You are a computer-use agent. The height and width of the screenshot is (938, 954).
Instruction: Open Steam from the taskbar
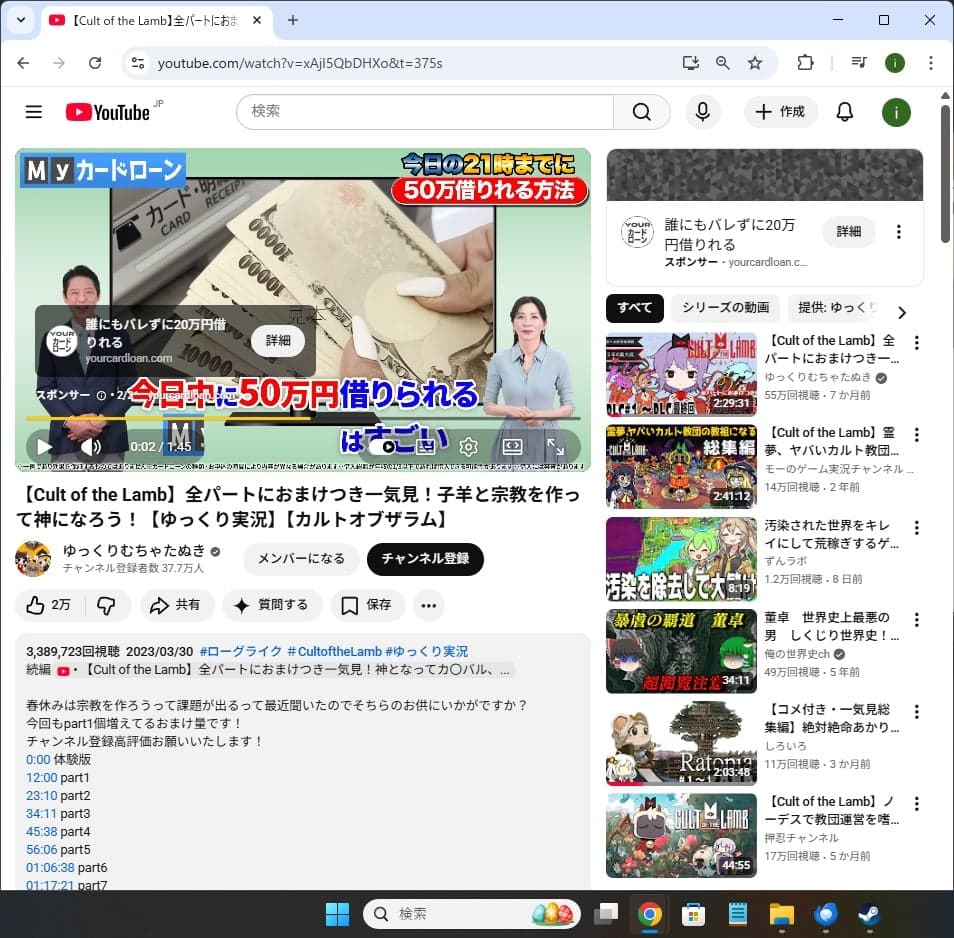[868, 914]
